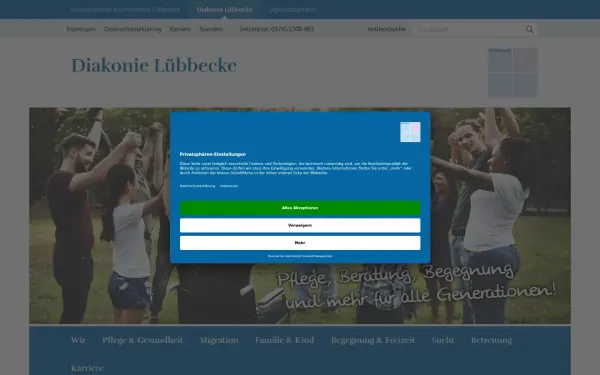Open the Pflege & Gesundheit menu
The height and width of the screenshot is (375, 600).
(142, 340)
